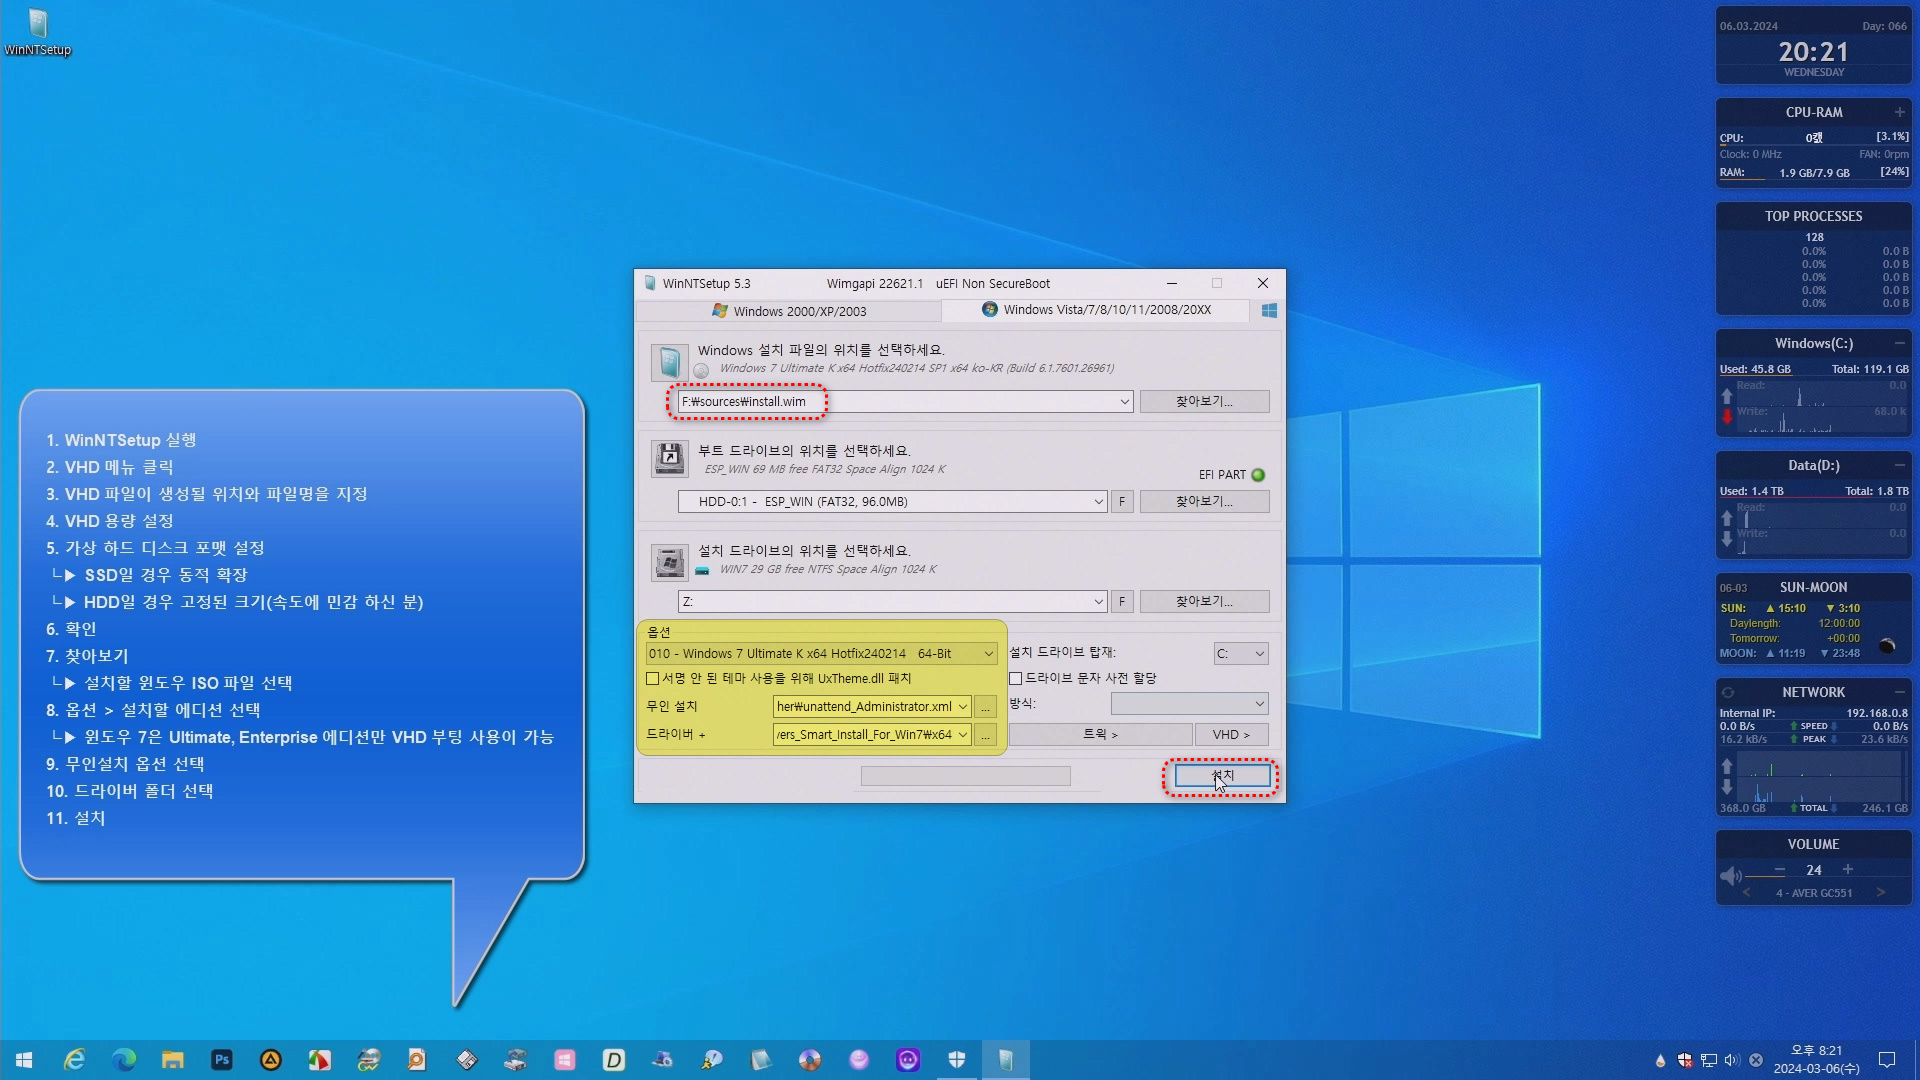Click the refresh icon in NETWORK widget

[x=1727, y=692]
